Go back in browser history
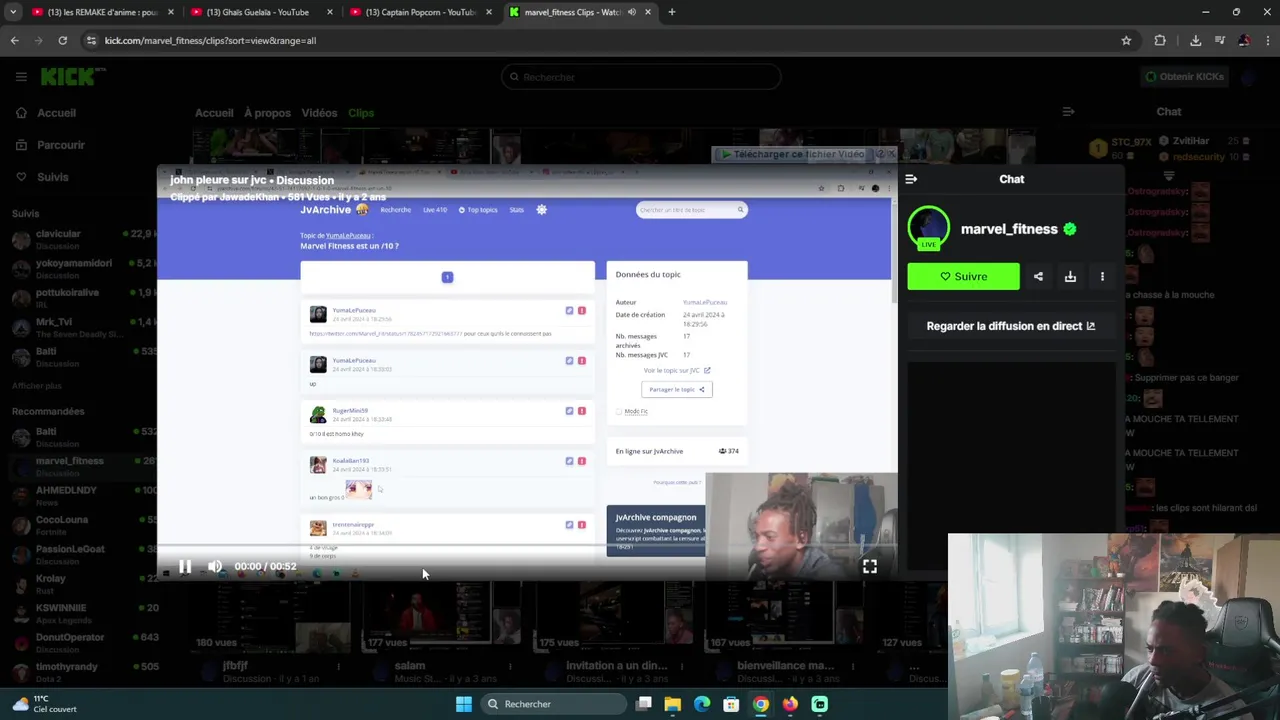 pos(14,40)
